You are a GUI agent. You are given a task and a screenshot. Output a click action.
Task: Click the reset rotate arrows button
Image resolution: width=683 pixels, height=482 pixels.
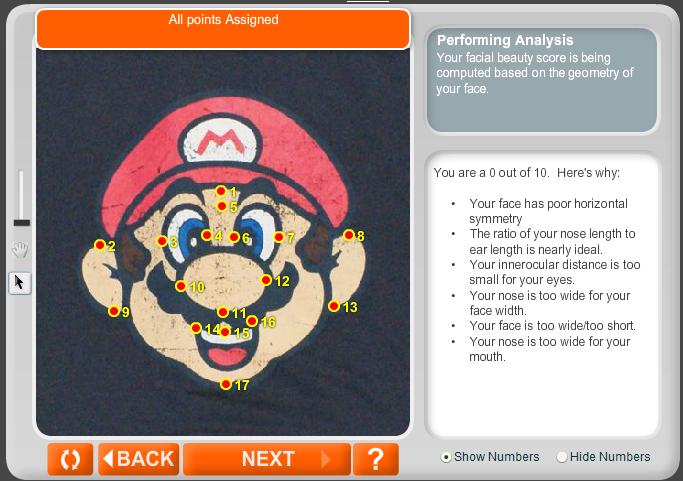click(x=70, y=459)
